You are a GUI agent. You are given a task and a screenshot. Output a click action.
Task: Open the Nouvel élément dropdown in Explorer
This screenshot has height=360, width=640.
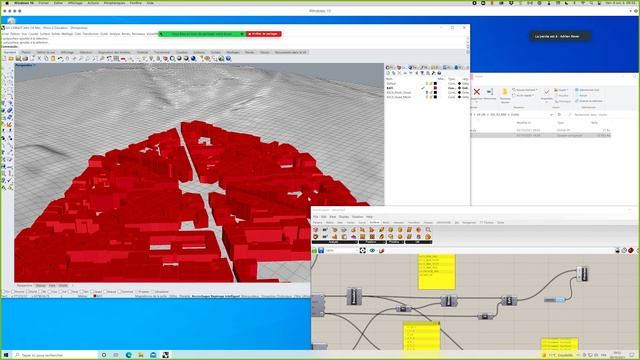525,90
